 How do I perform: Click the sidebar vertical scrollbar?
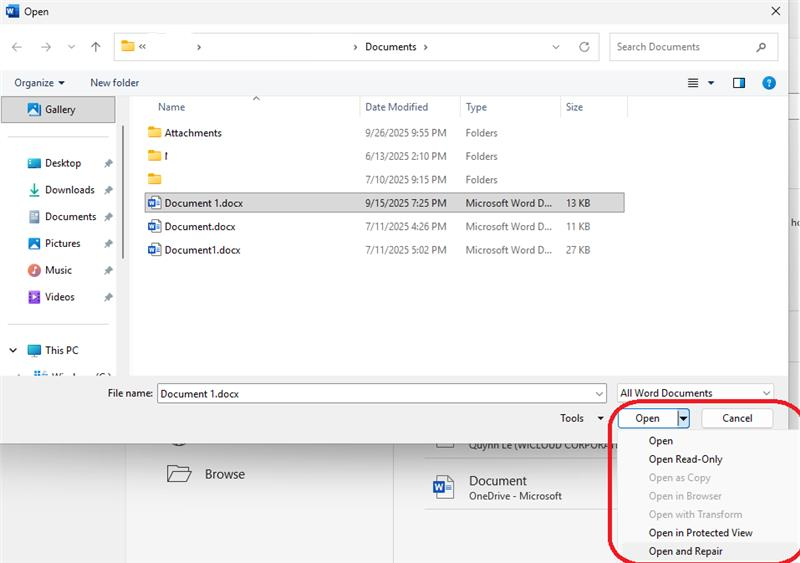pyautogui.click(x=123, y=191)
